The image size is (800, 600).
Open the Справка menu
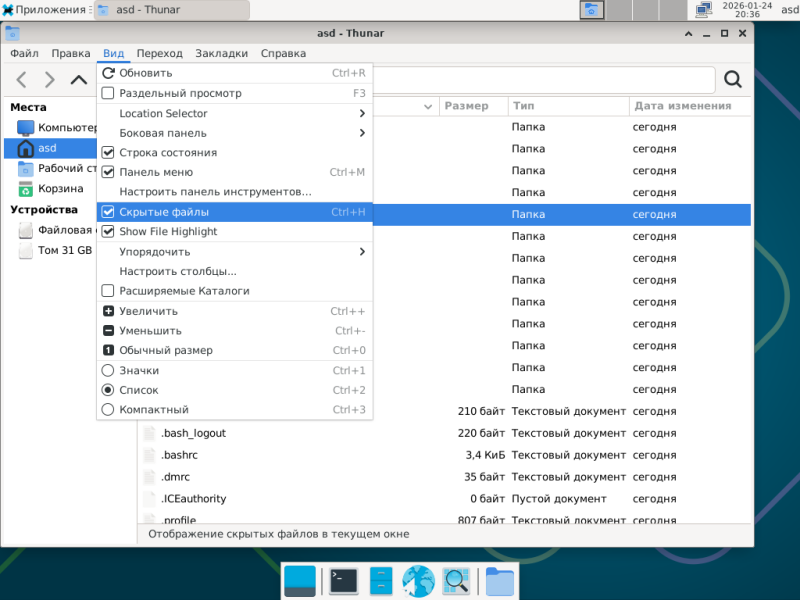coord(283,54)
